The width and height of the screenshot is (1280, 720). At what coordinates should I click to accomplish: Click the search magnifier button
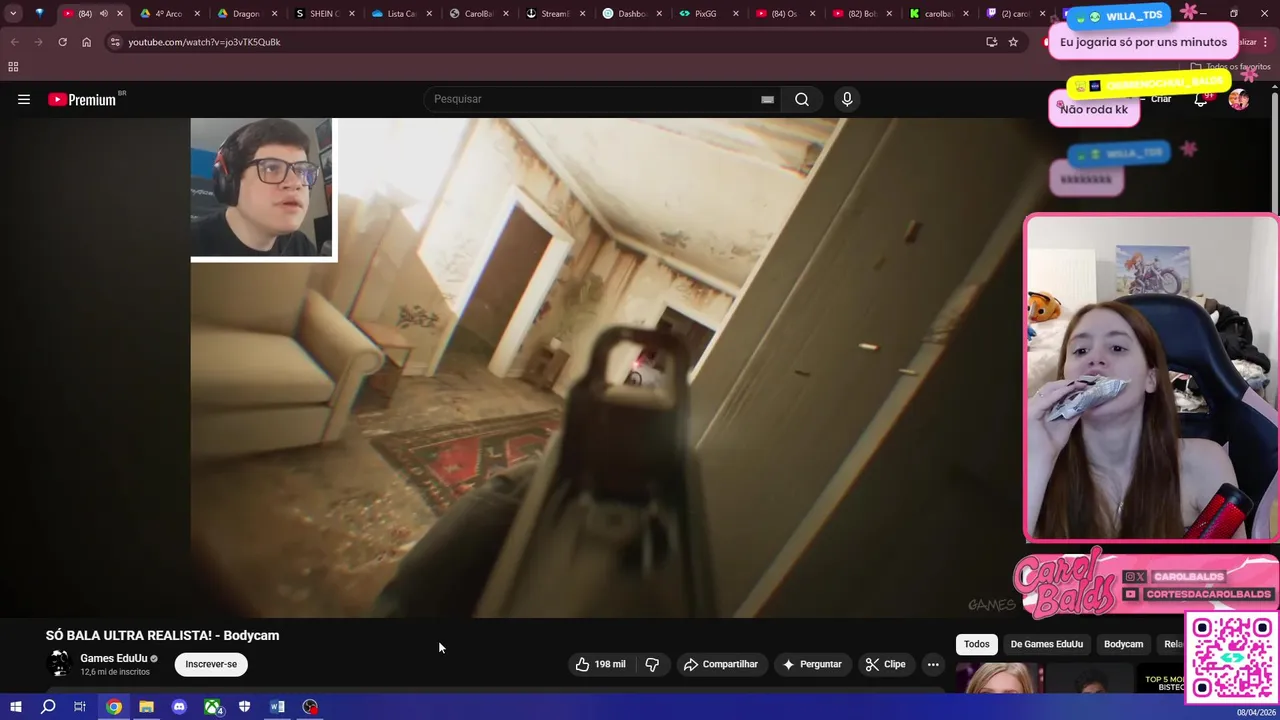click(802, 99)
